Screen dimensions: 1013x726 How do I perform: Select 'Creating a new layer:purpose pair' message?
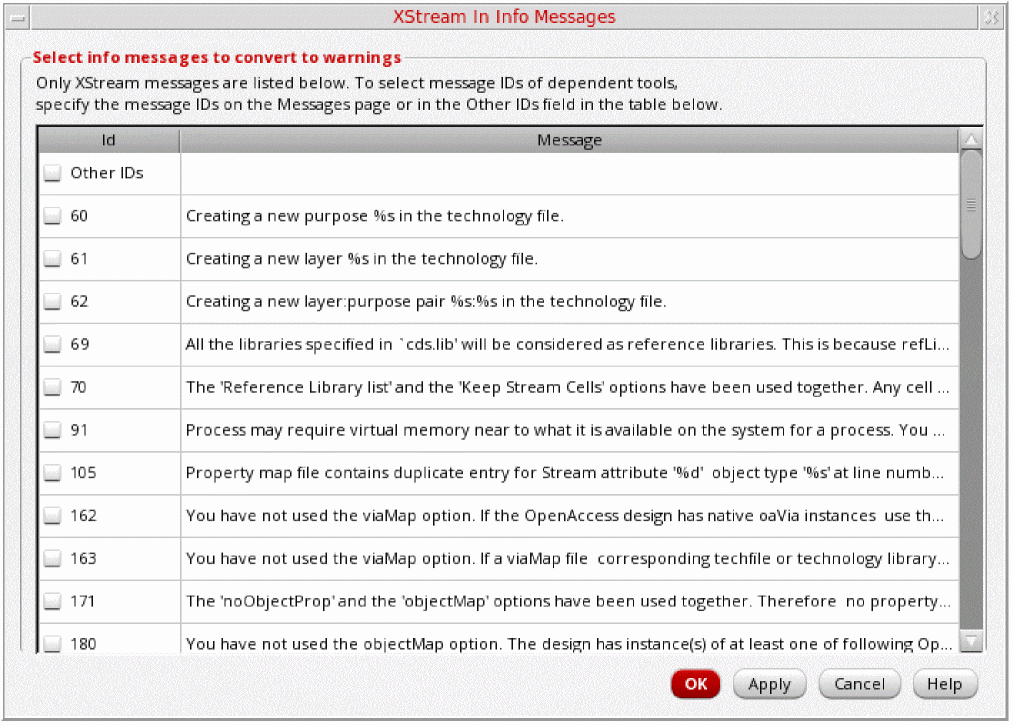click(426, 302)
